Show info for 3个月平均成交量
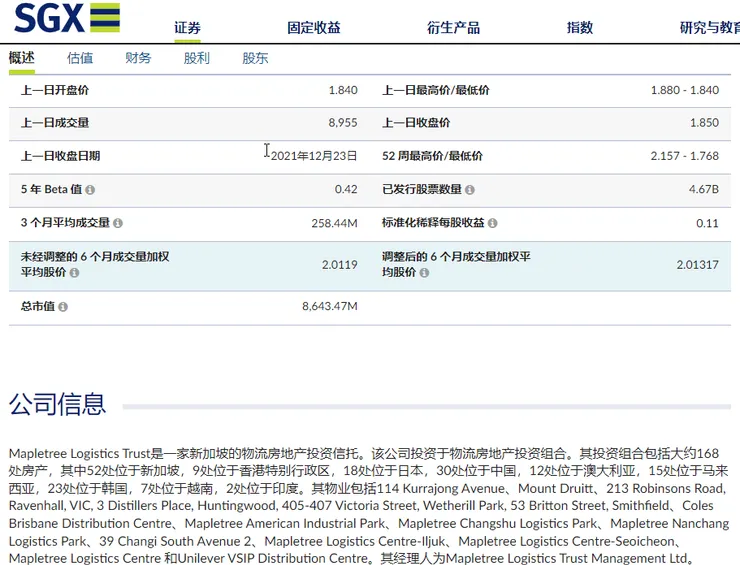The height and width of the screenshot is (565, 740). click(x=118, y=223)
